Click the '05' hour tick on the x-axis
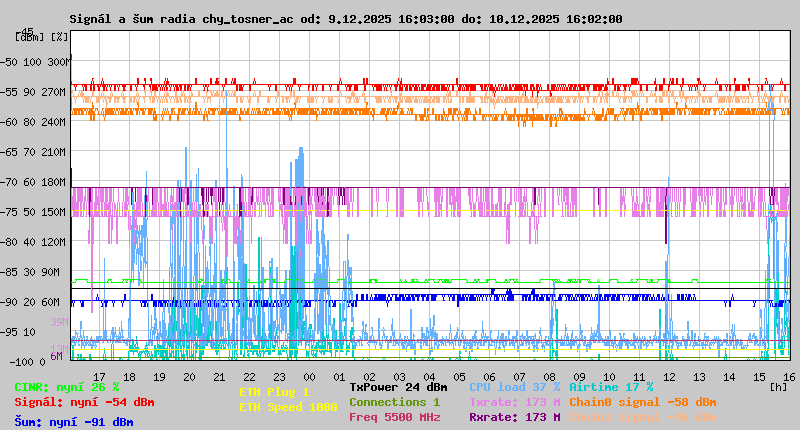The image size is (800, 430). (x=460, y=377)
